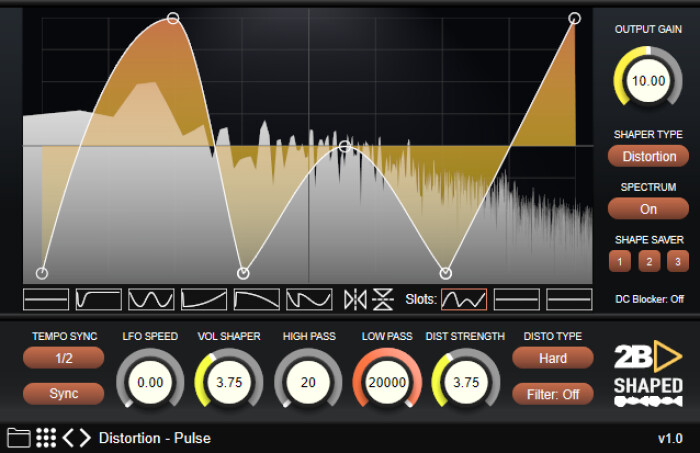Save shape to Shape Saver slot 1
The image size is (700, 453).
620,261
